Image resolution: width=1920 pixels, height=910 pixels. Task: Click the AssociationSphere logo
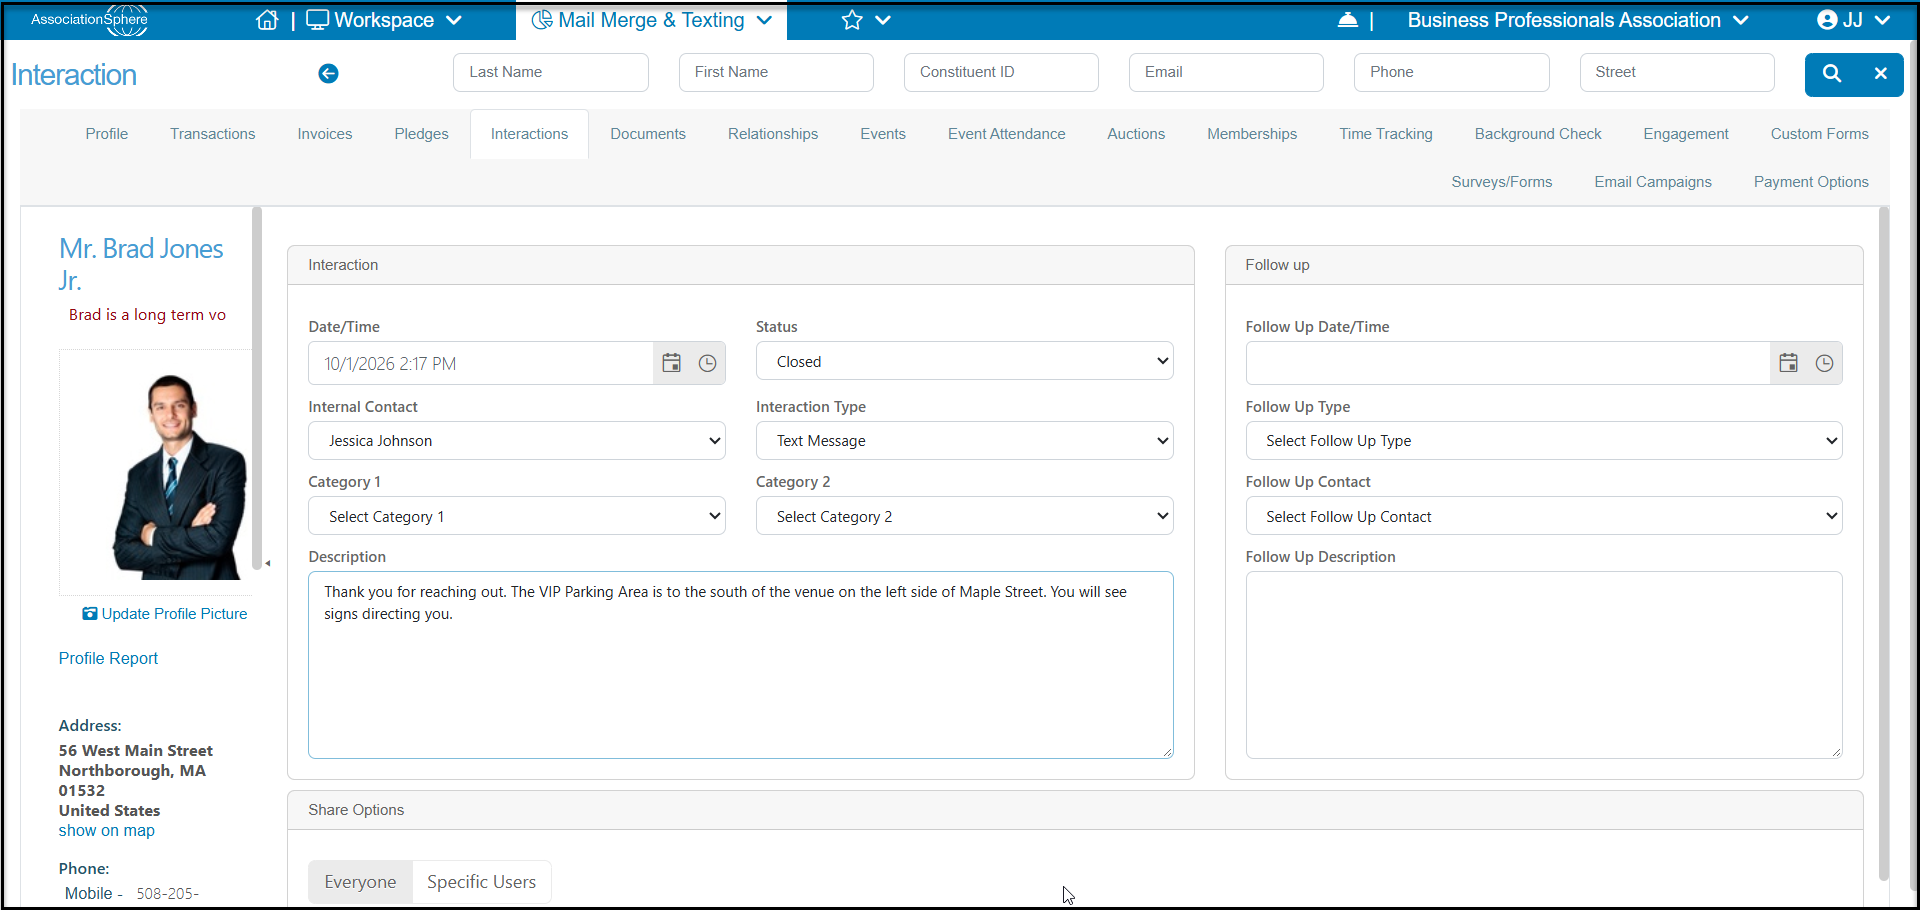pyautogui.click(x=90, y=20)
